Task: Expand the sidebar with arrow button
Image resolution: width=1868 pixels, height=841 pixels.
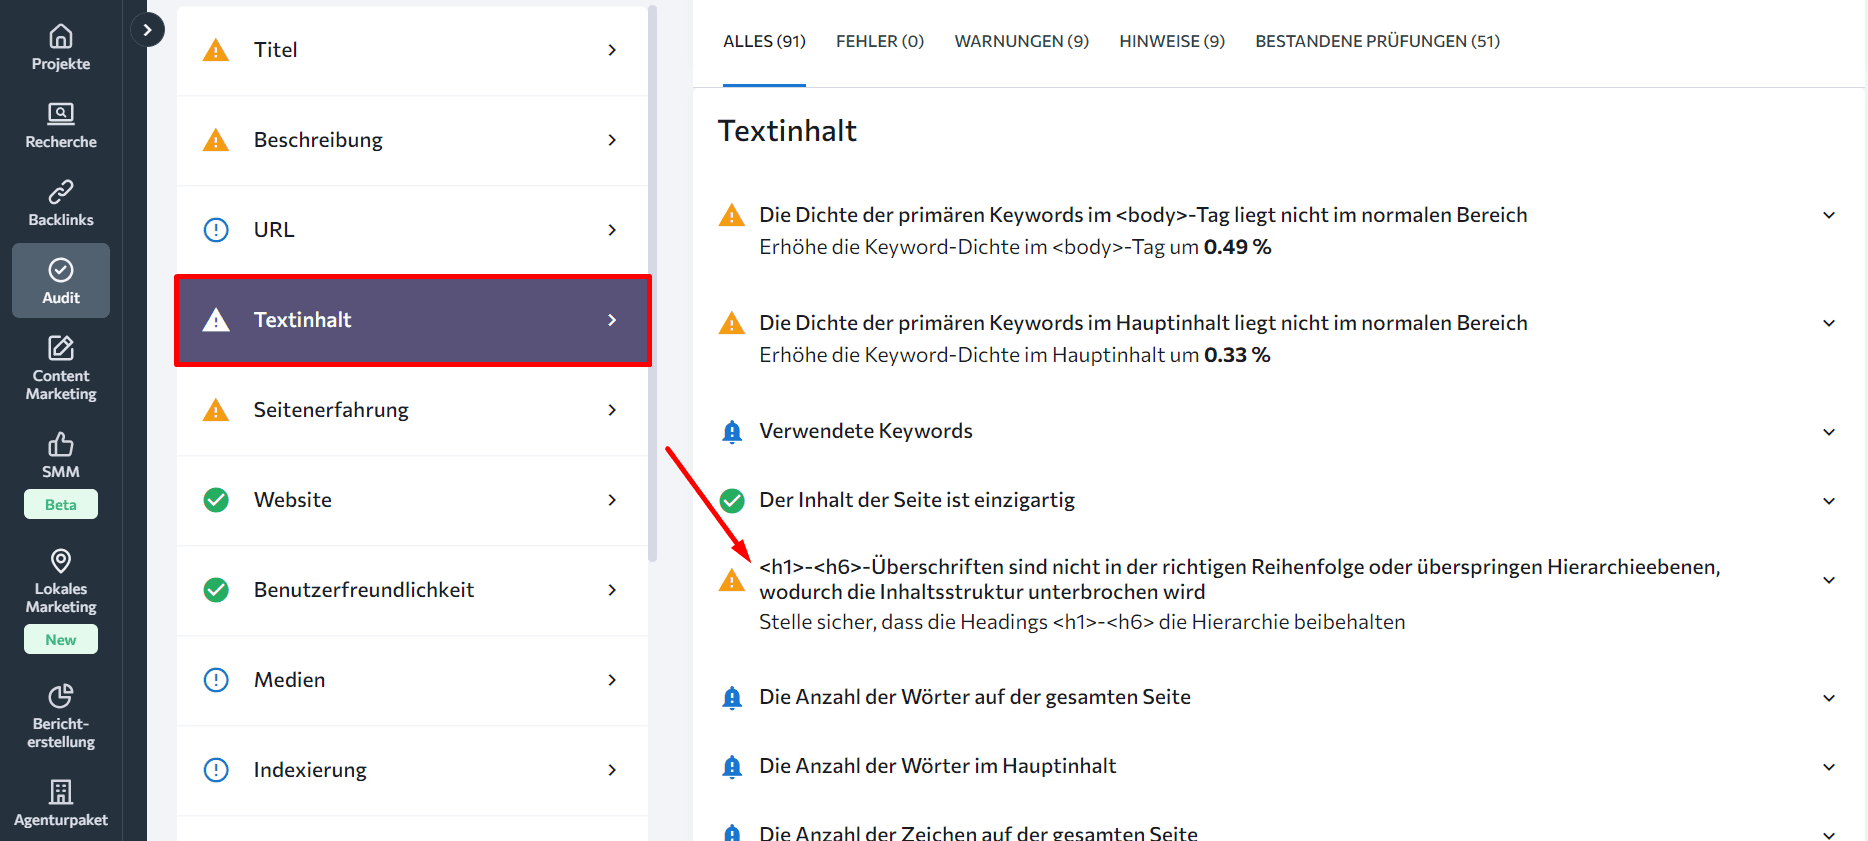Action: coord(147,30)
